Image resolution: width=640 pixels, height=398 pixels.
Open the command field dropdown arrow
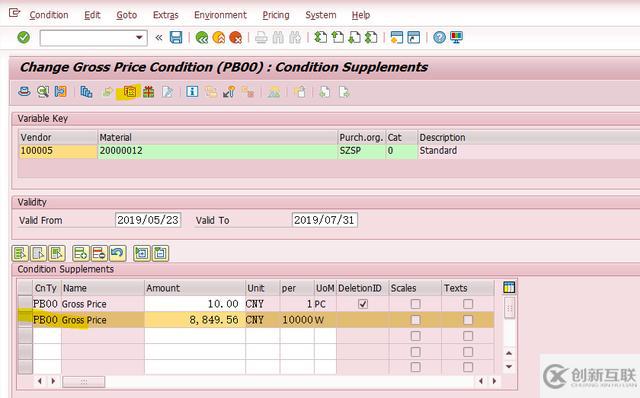(139, 38)
